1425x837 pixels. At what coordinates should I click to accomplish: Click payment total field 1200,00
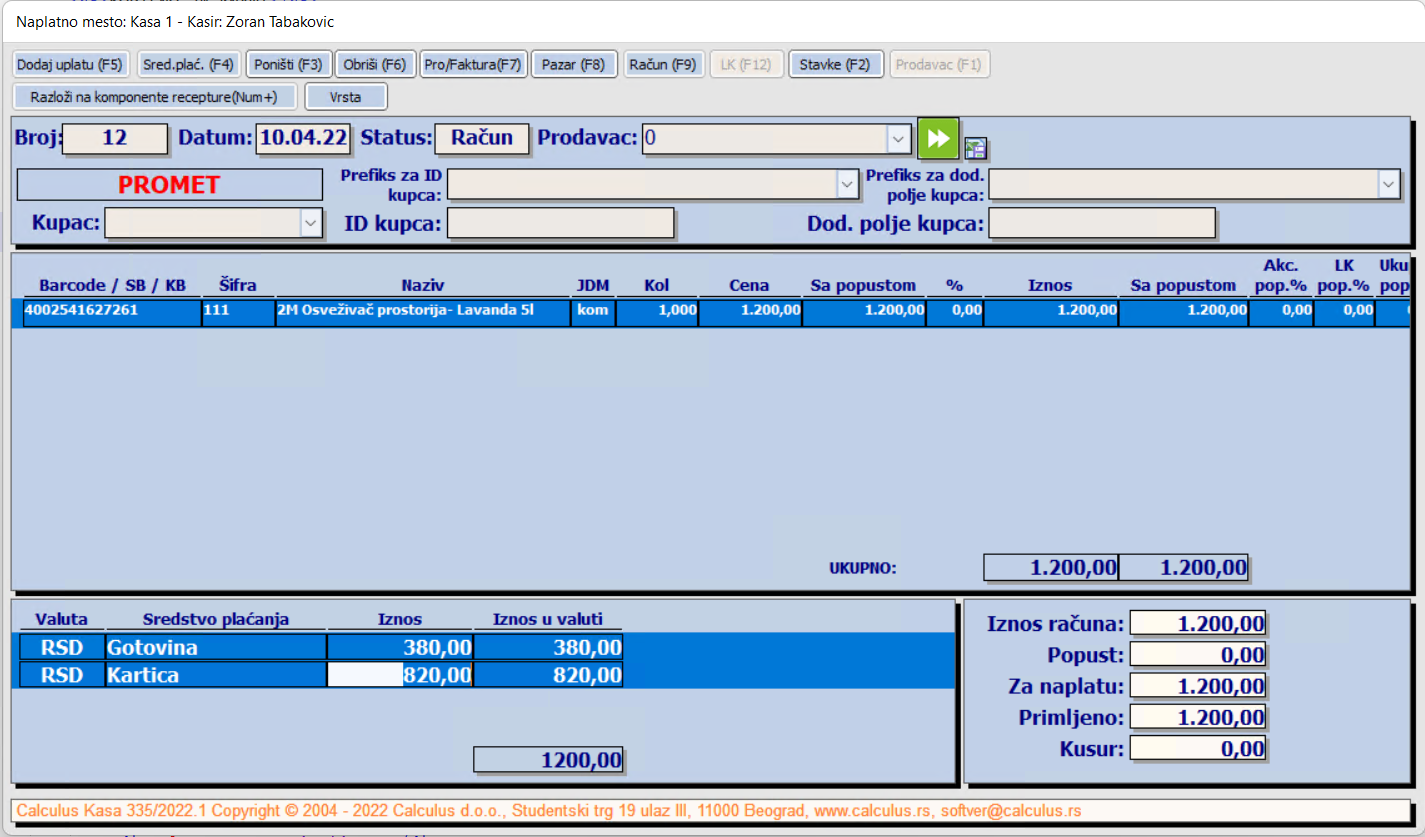[548, 760]
